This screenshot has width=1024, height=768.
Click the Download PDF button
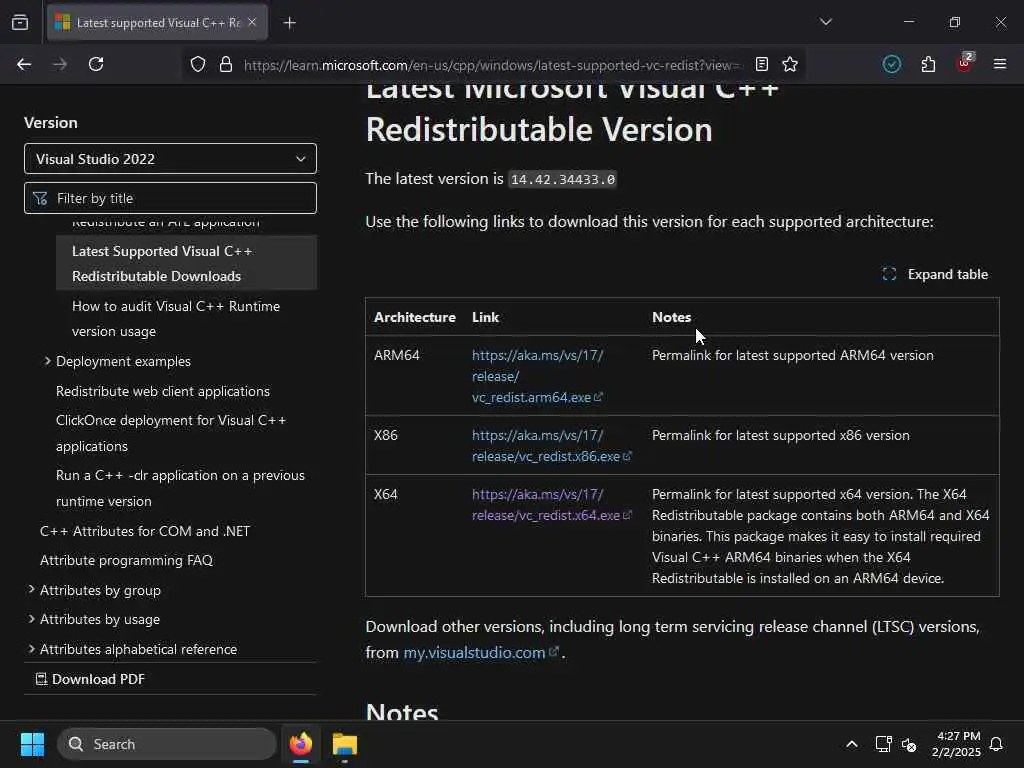(90, 679)
